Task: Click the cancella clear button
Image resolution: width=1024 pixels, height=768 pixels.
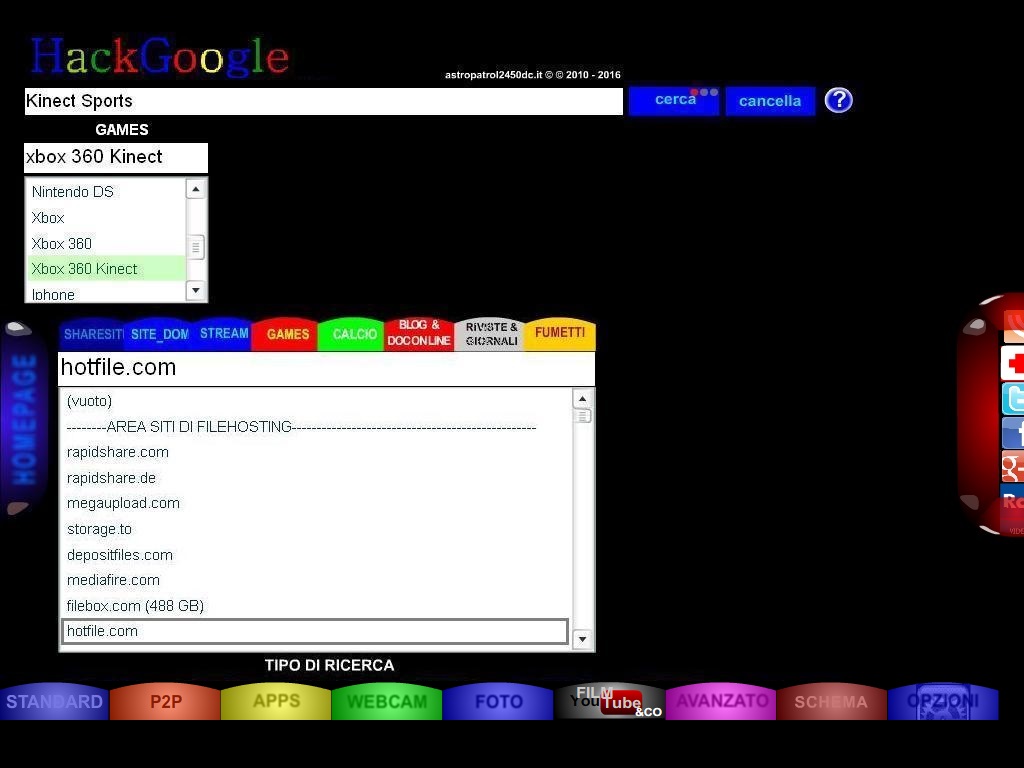Action: pos(770,101)
